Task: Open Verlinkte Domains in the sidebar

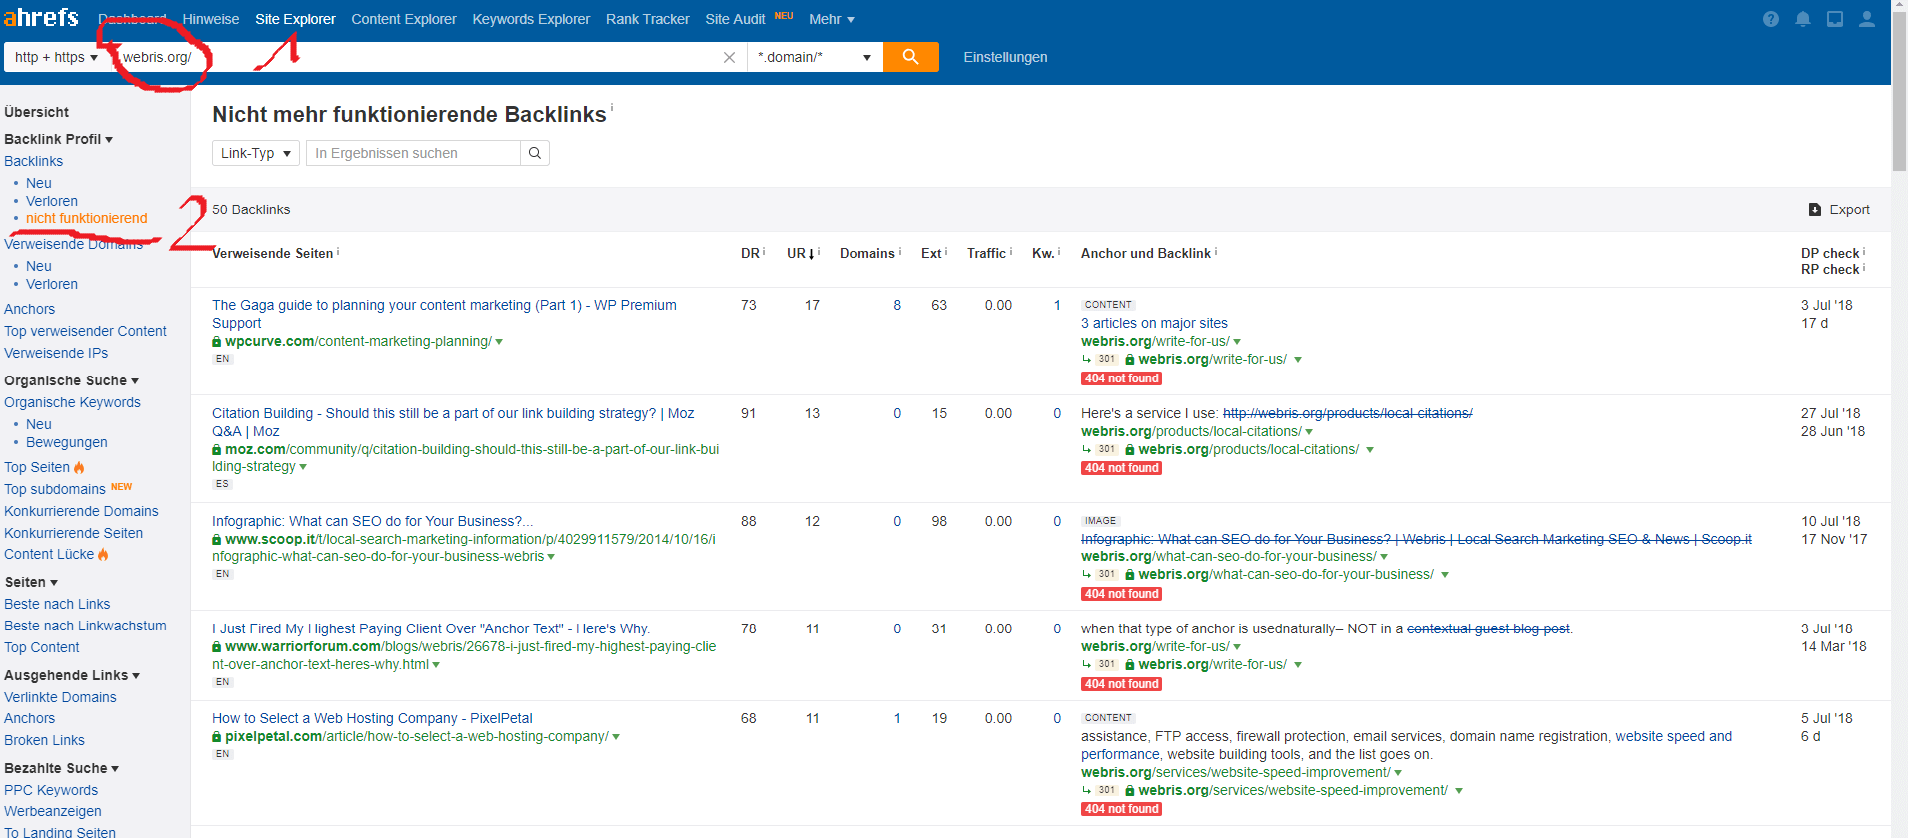Action: click(60, 697)
